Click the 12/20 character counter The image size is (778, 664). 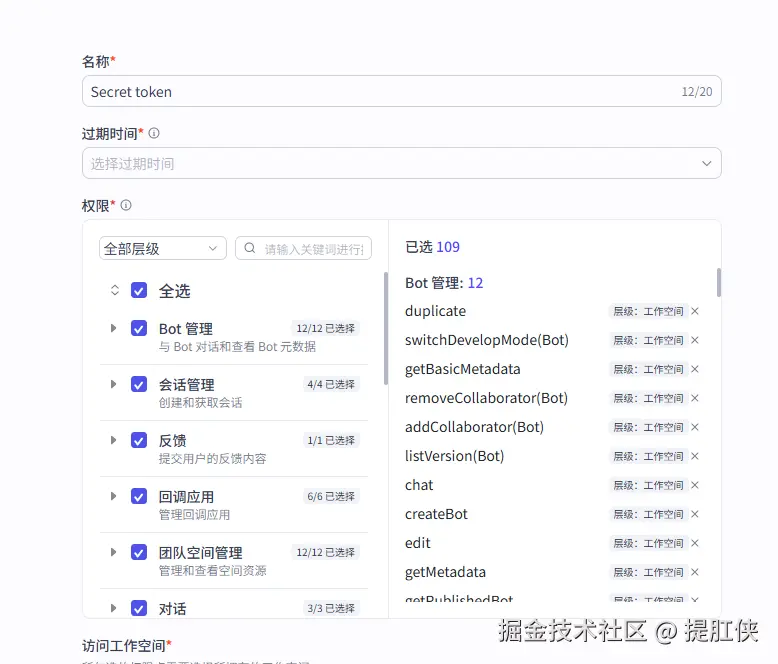click(697, 92)
